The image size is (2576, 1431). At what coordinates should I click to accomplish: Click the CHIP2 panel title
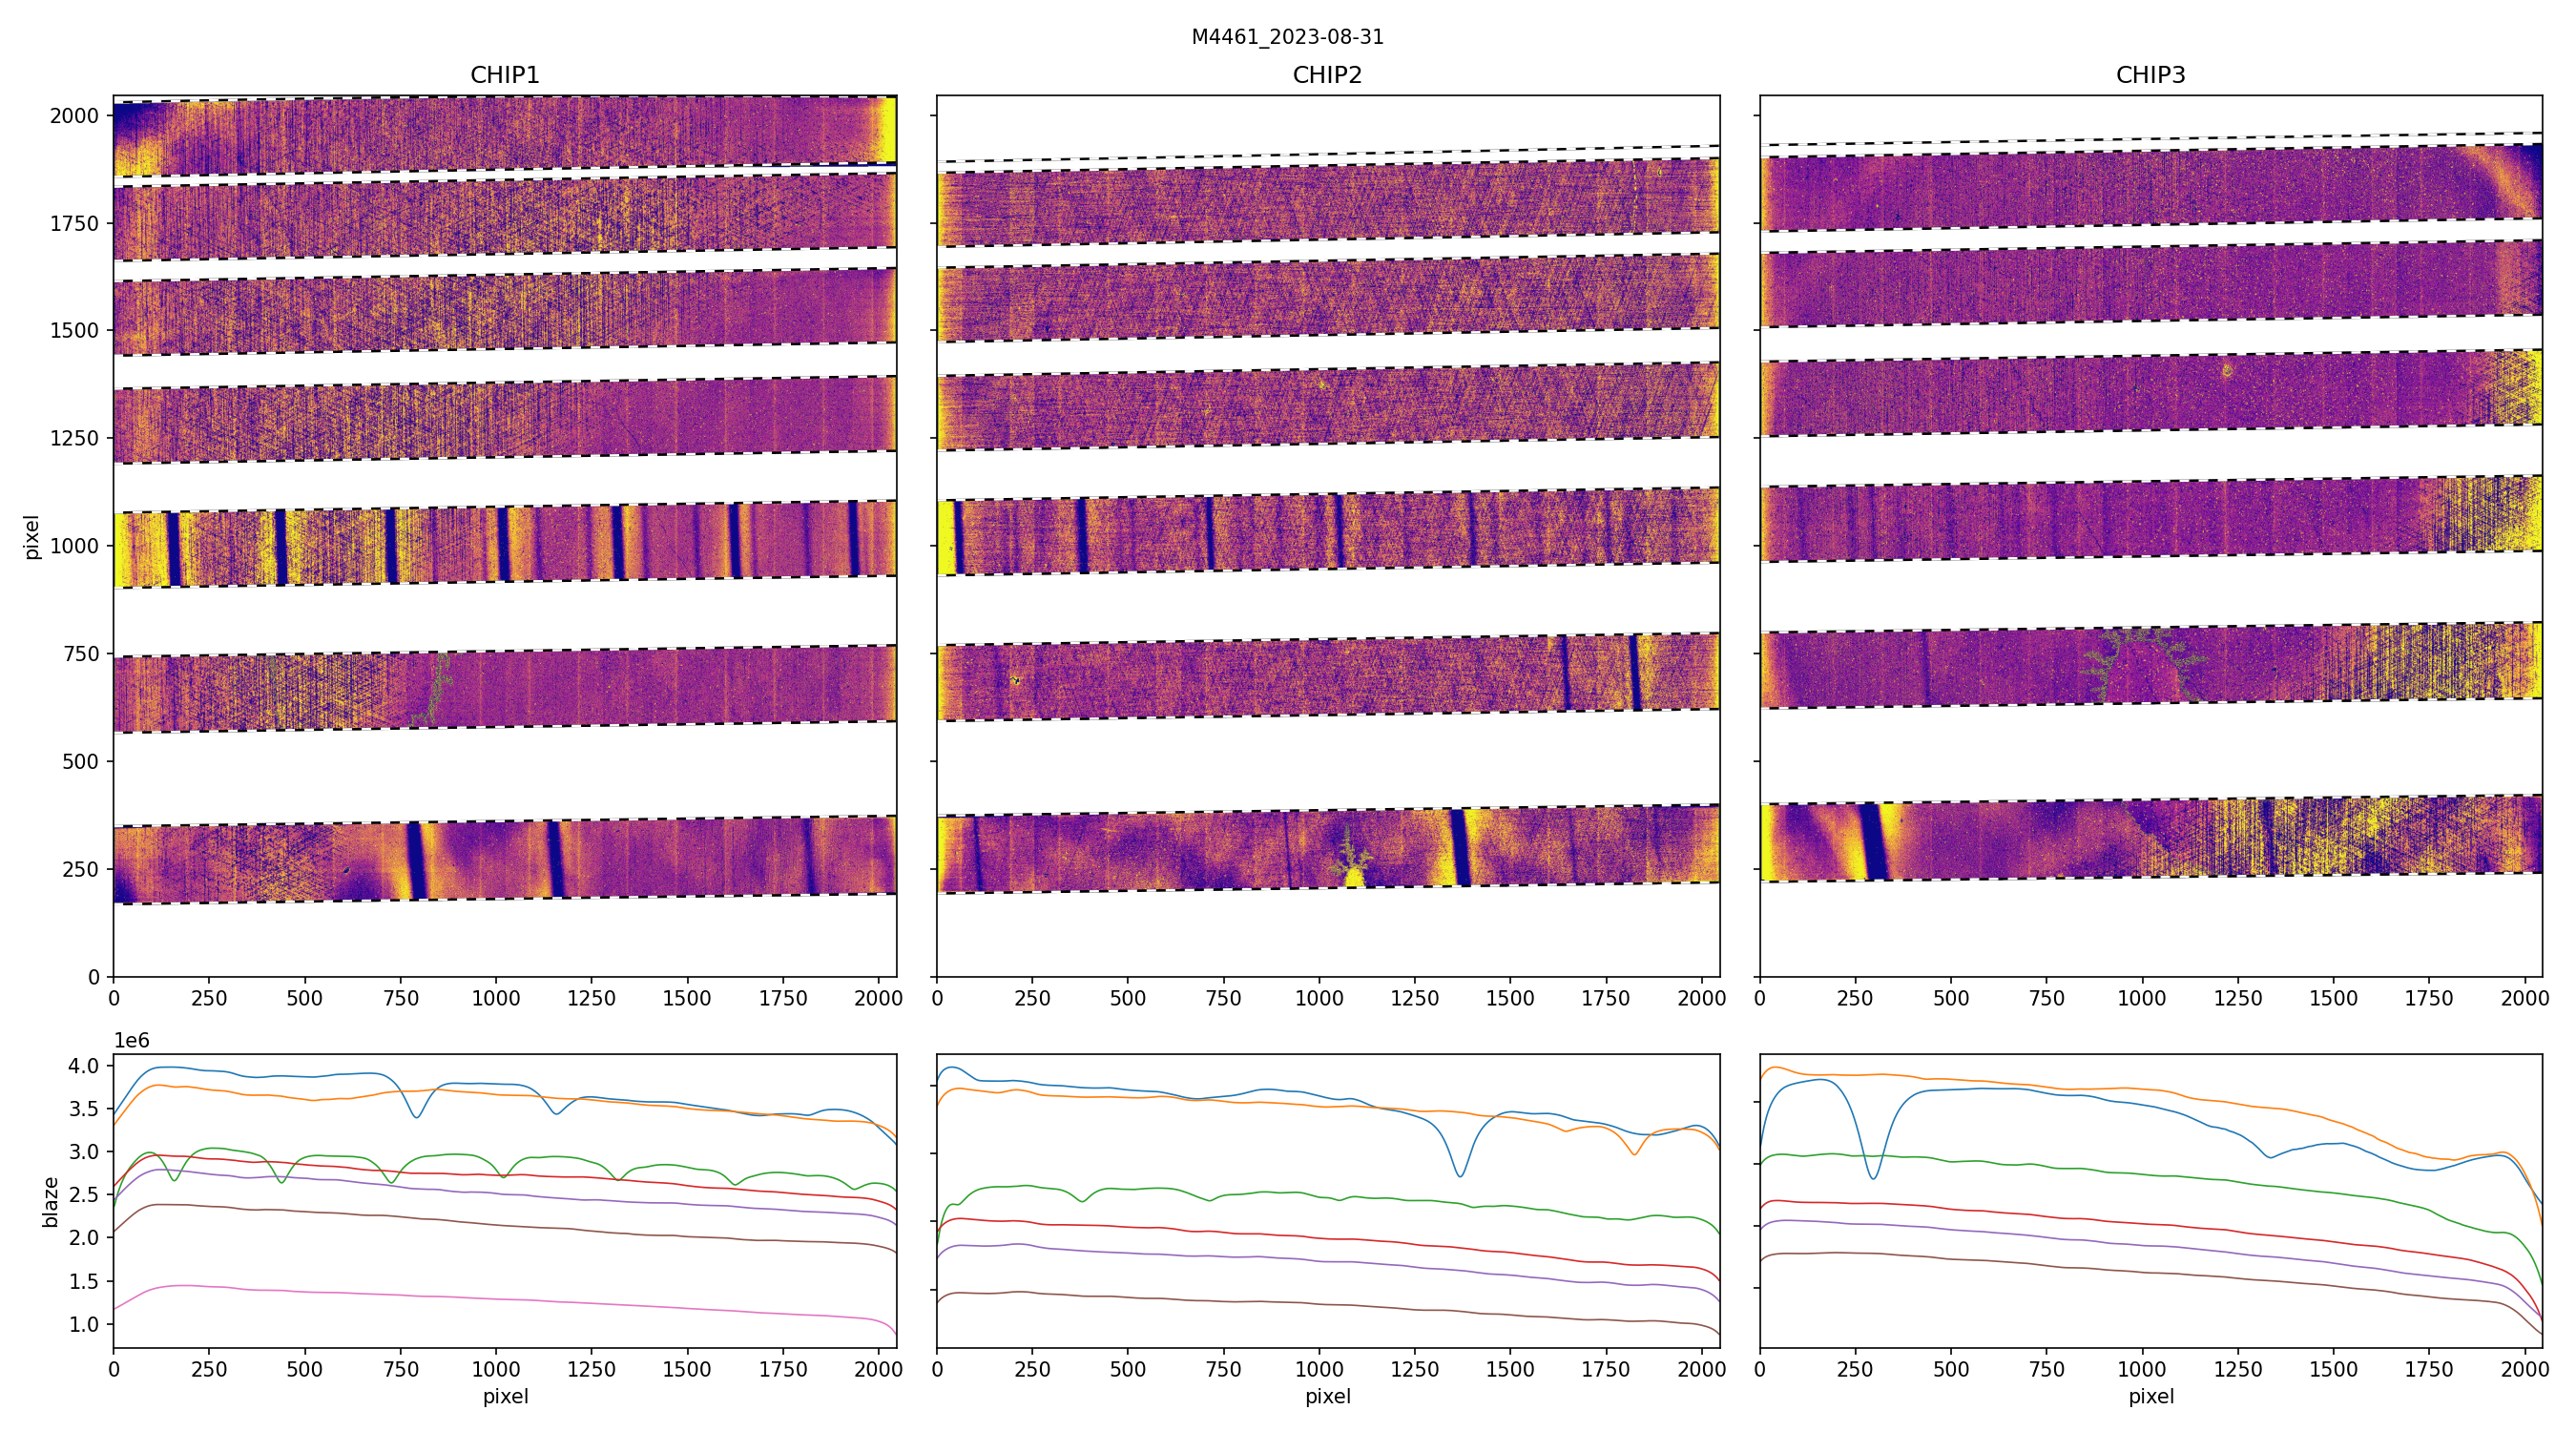click(1327, 75)
